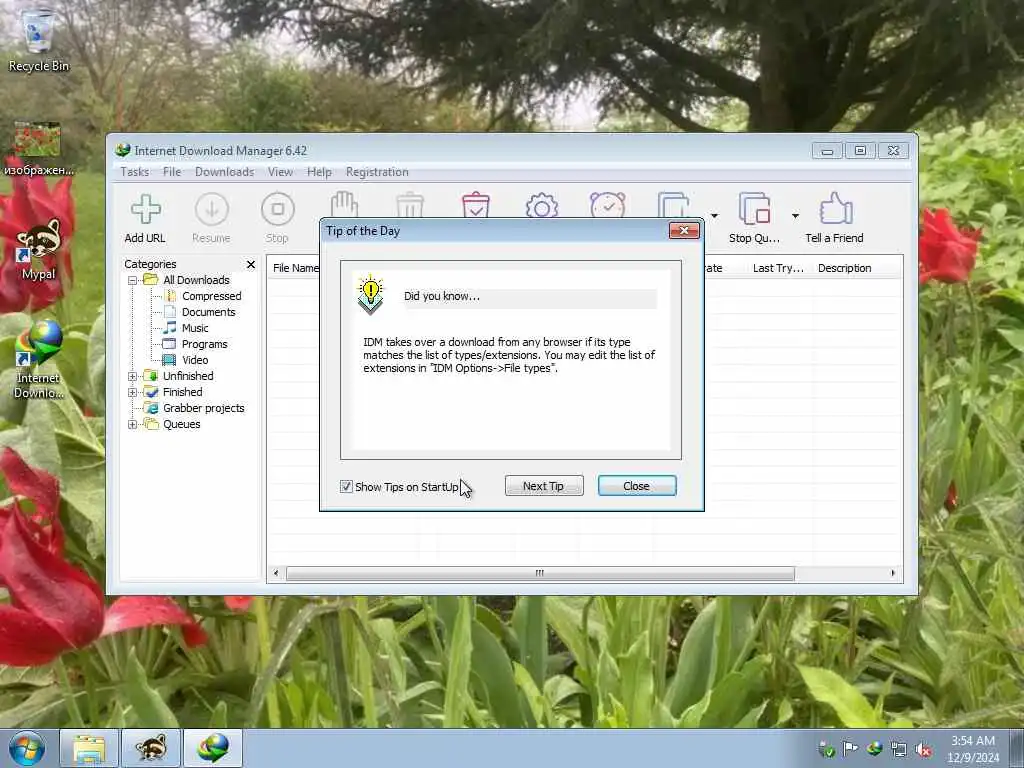Click the Mypal raccoon taskbar icon
The width and height of the screenshot is (1024, 768).
point(151,748)
